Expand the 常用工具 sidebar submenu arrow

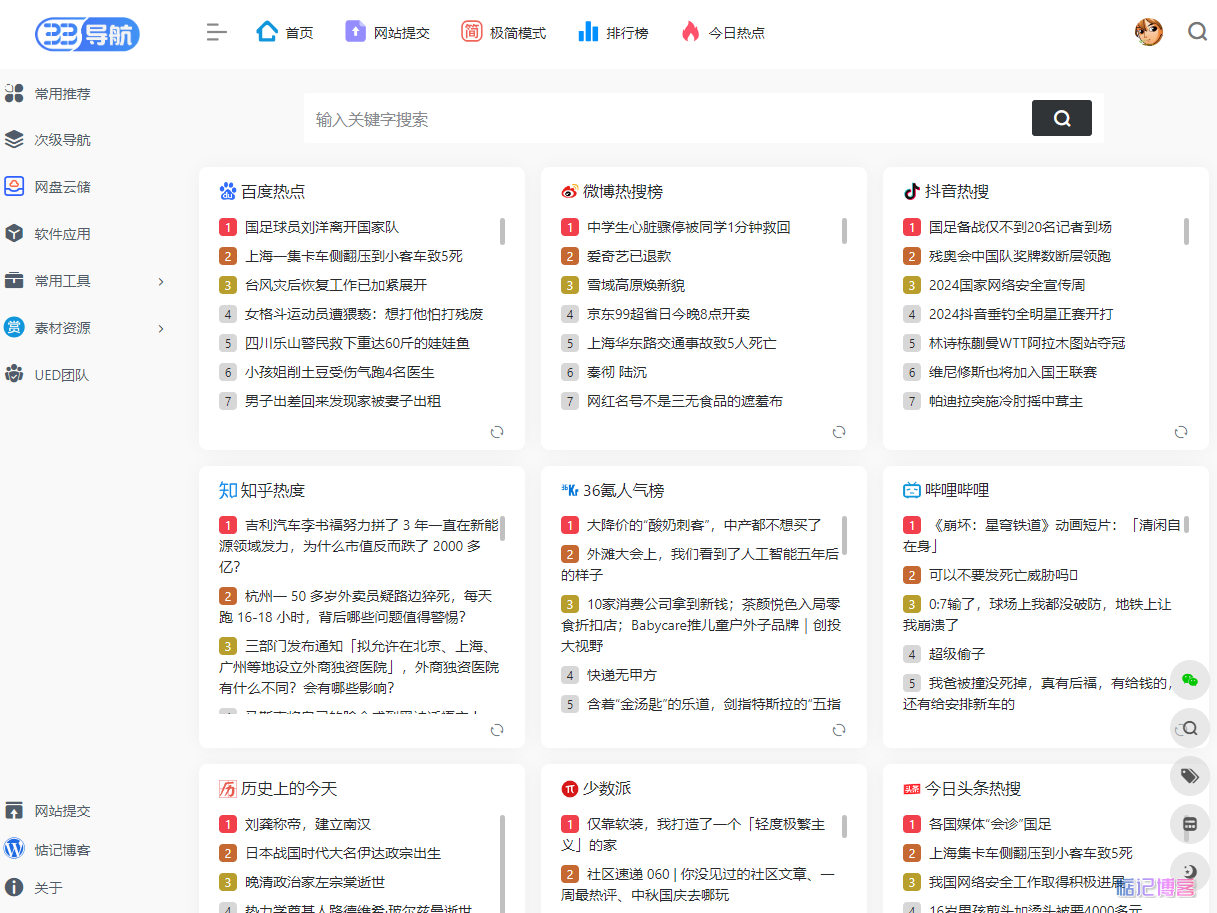[161, 281]
